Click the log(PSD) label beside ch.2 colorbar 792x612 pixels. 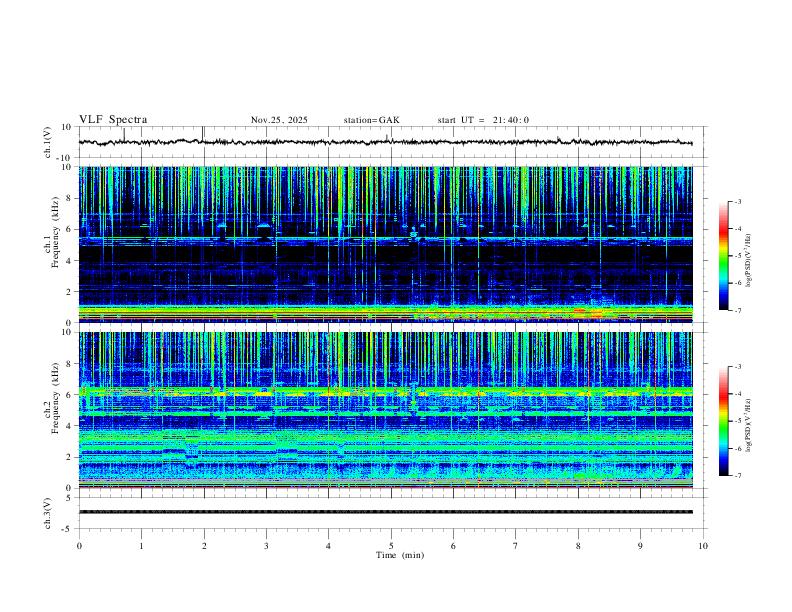748,425
